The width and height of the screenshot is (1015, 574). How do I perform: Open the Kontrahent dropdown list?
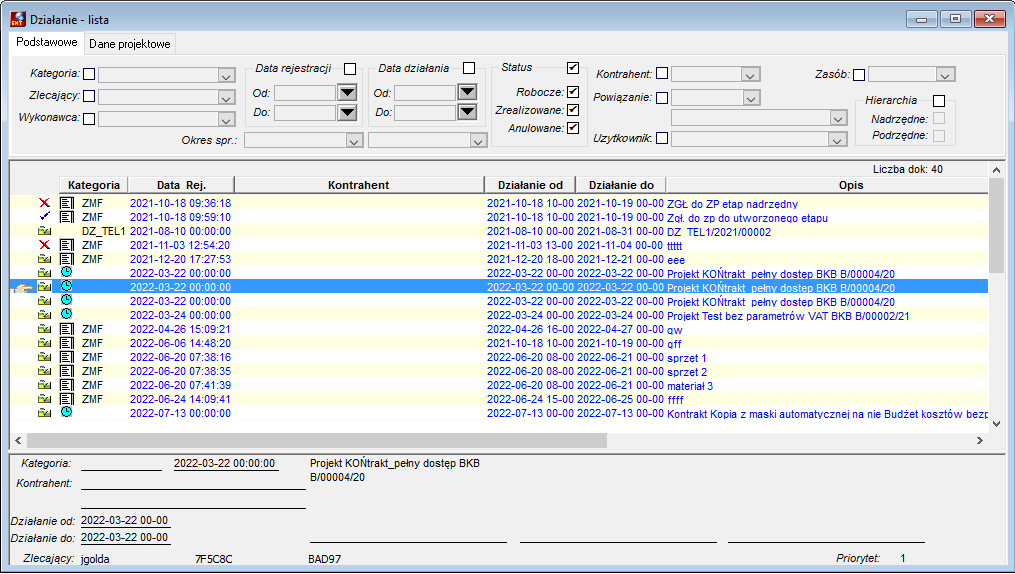click(x=750, y=75)
